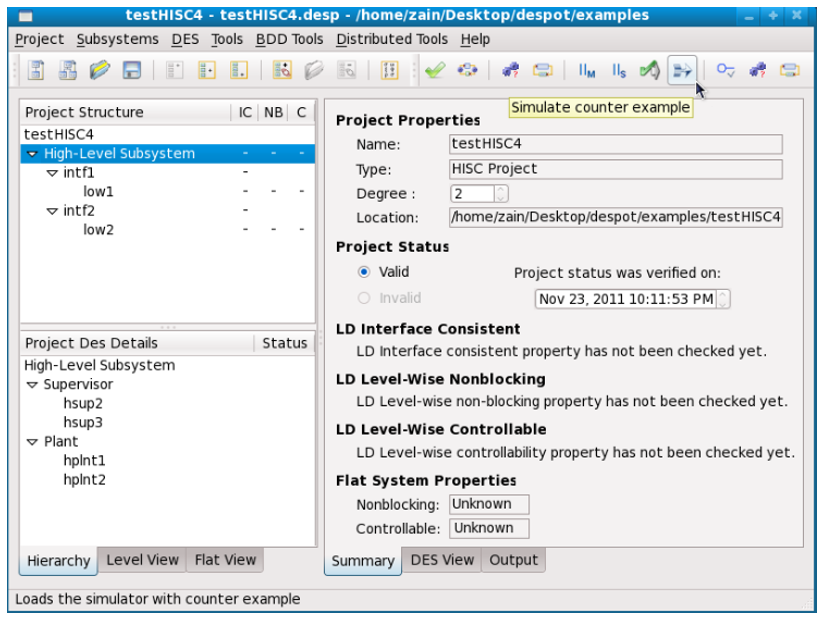Viewport: 823px width, 624px height.
Task: Collapse the Plant group in Des Details
Action: point(32,442)
